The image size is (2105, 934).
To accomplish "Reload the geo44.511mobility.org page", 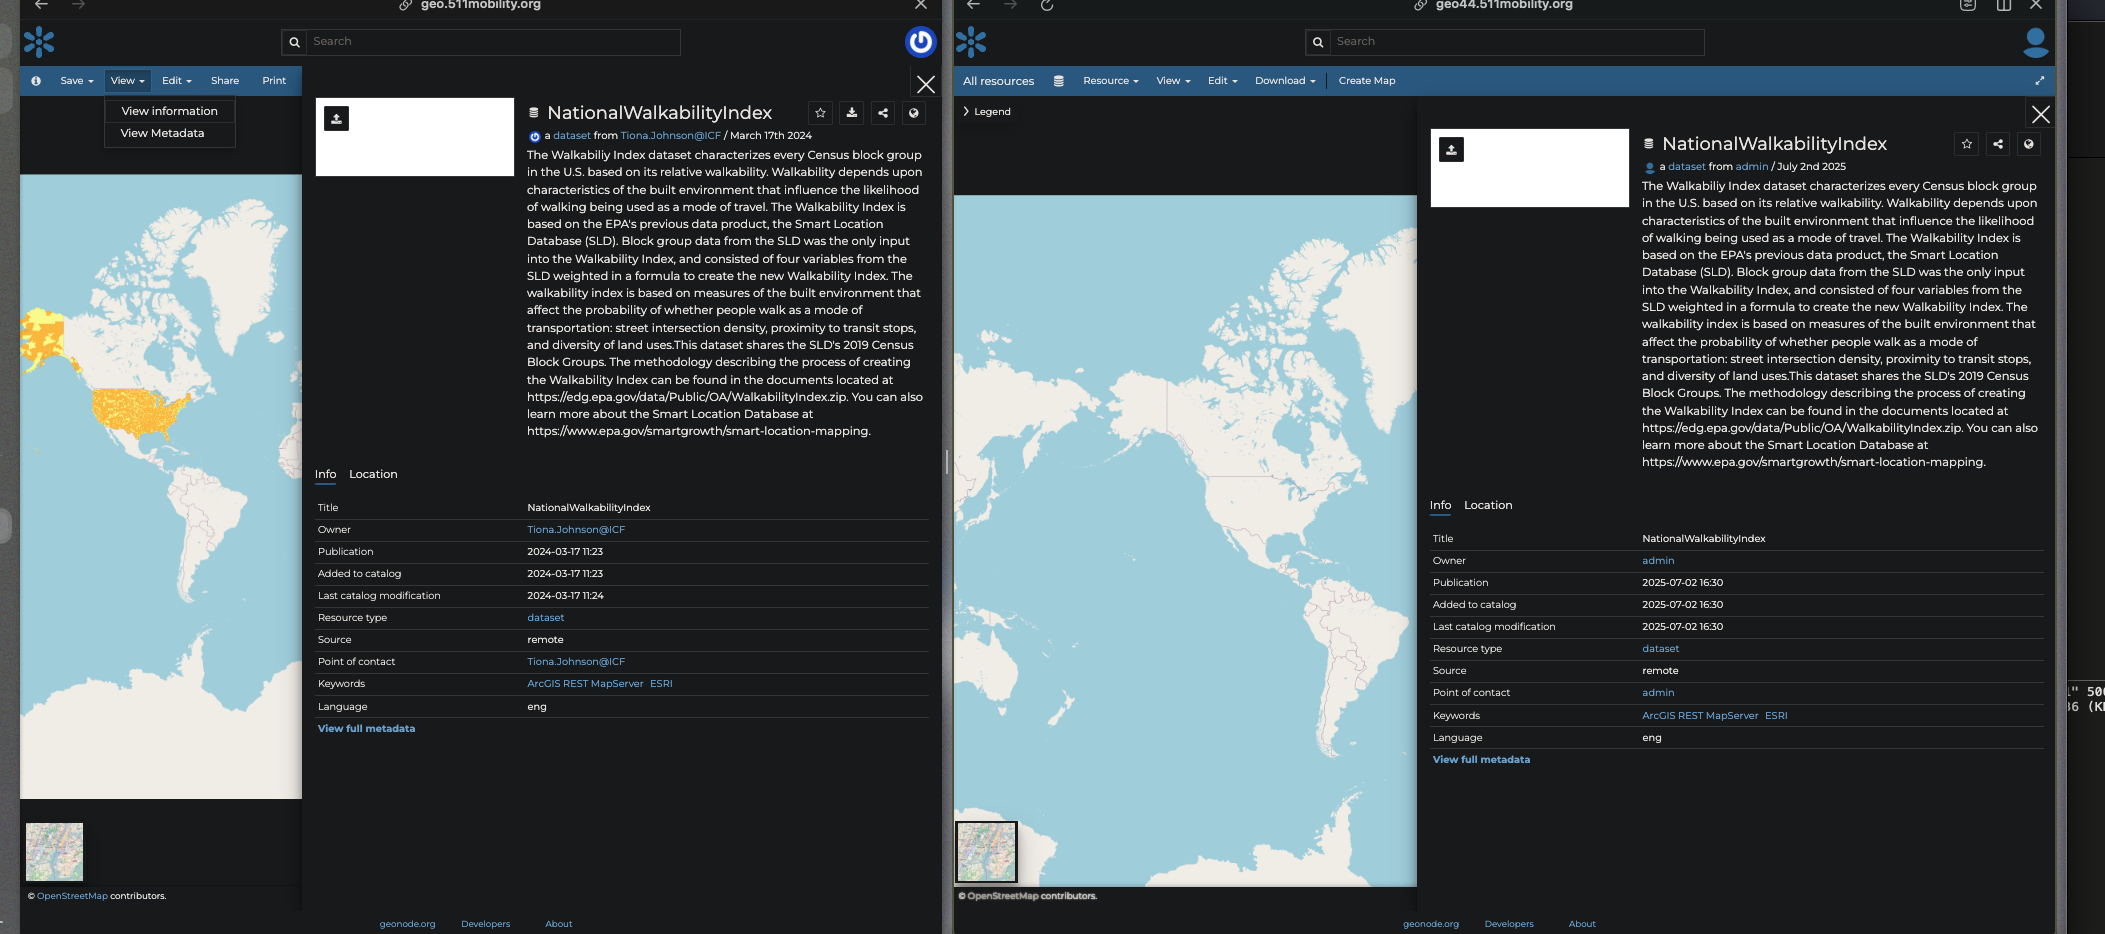I will pyautogui.click(x=1047, y=6).
